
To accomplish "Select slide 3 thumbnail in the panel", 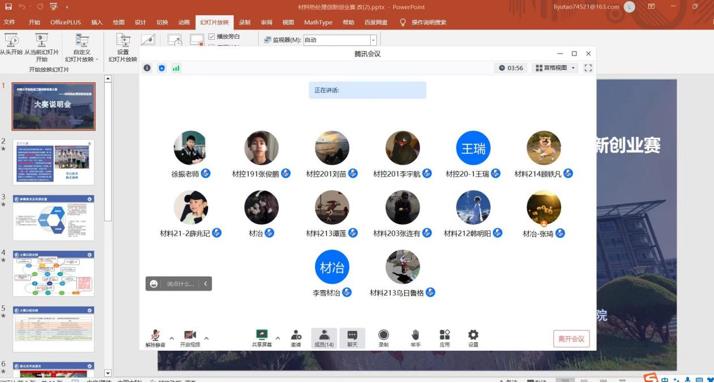I will tap(53, 218).
